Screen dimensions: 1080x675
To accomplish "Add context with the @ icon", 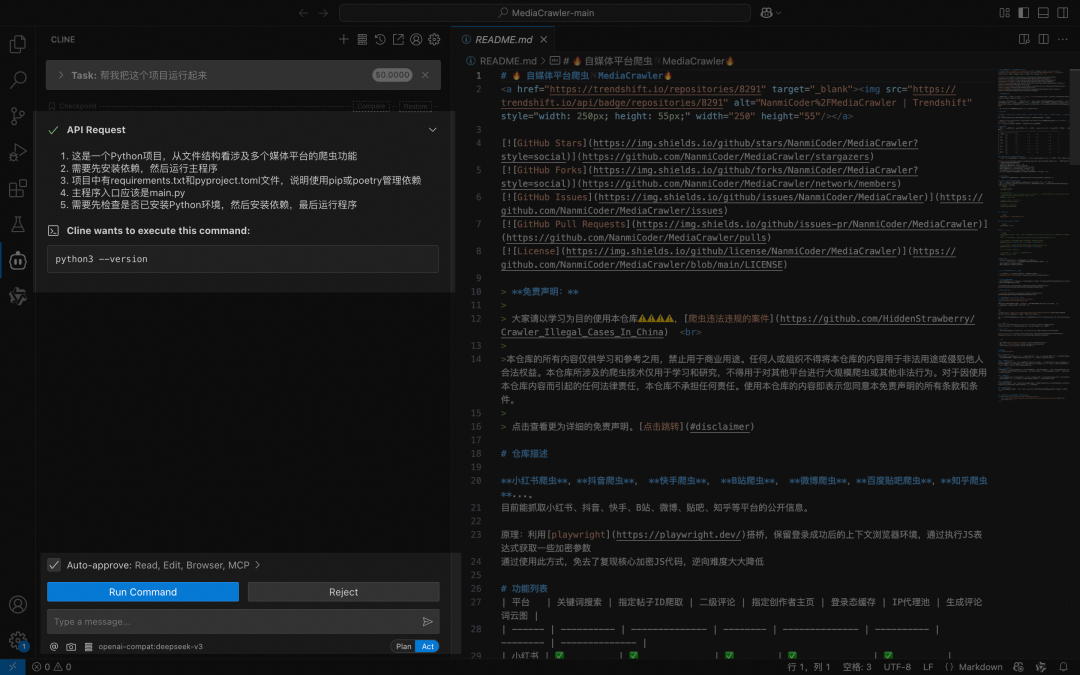I will pos(54,647).
